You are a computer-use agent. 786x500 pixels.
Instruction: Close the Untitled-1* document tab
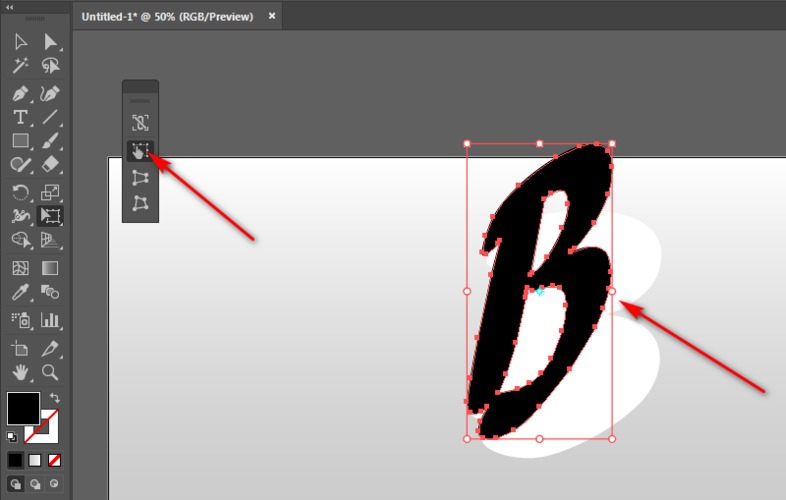pos(272,16)
